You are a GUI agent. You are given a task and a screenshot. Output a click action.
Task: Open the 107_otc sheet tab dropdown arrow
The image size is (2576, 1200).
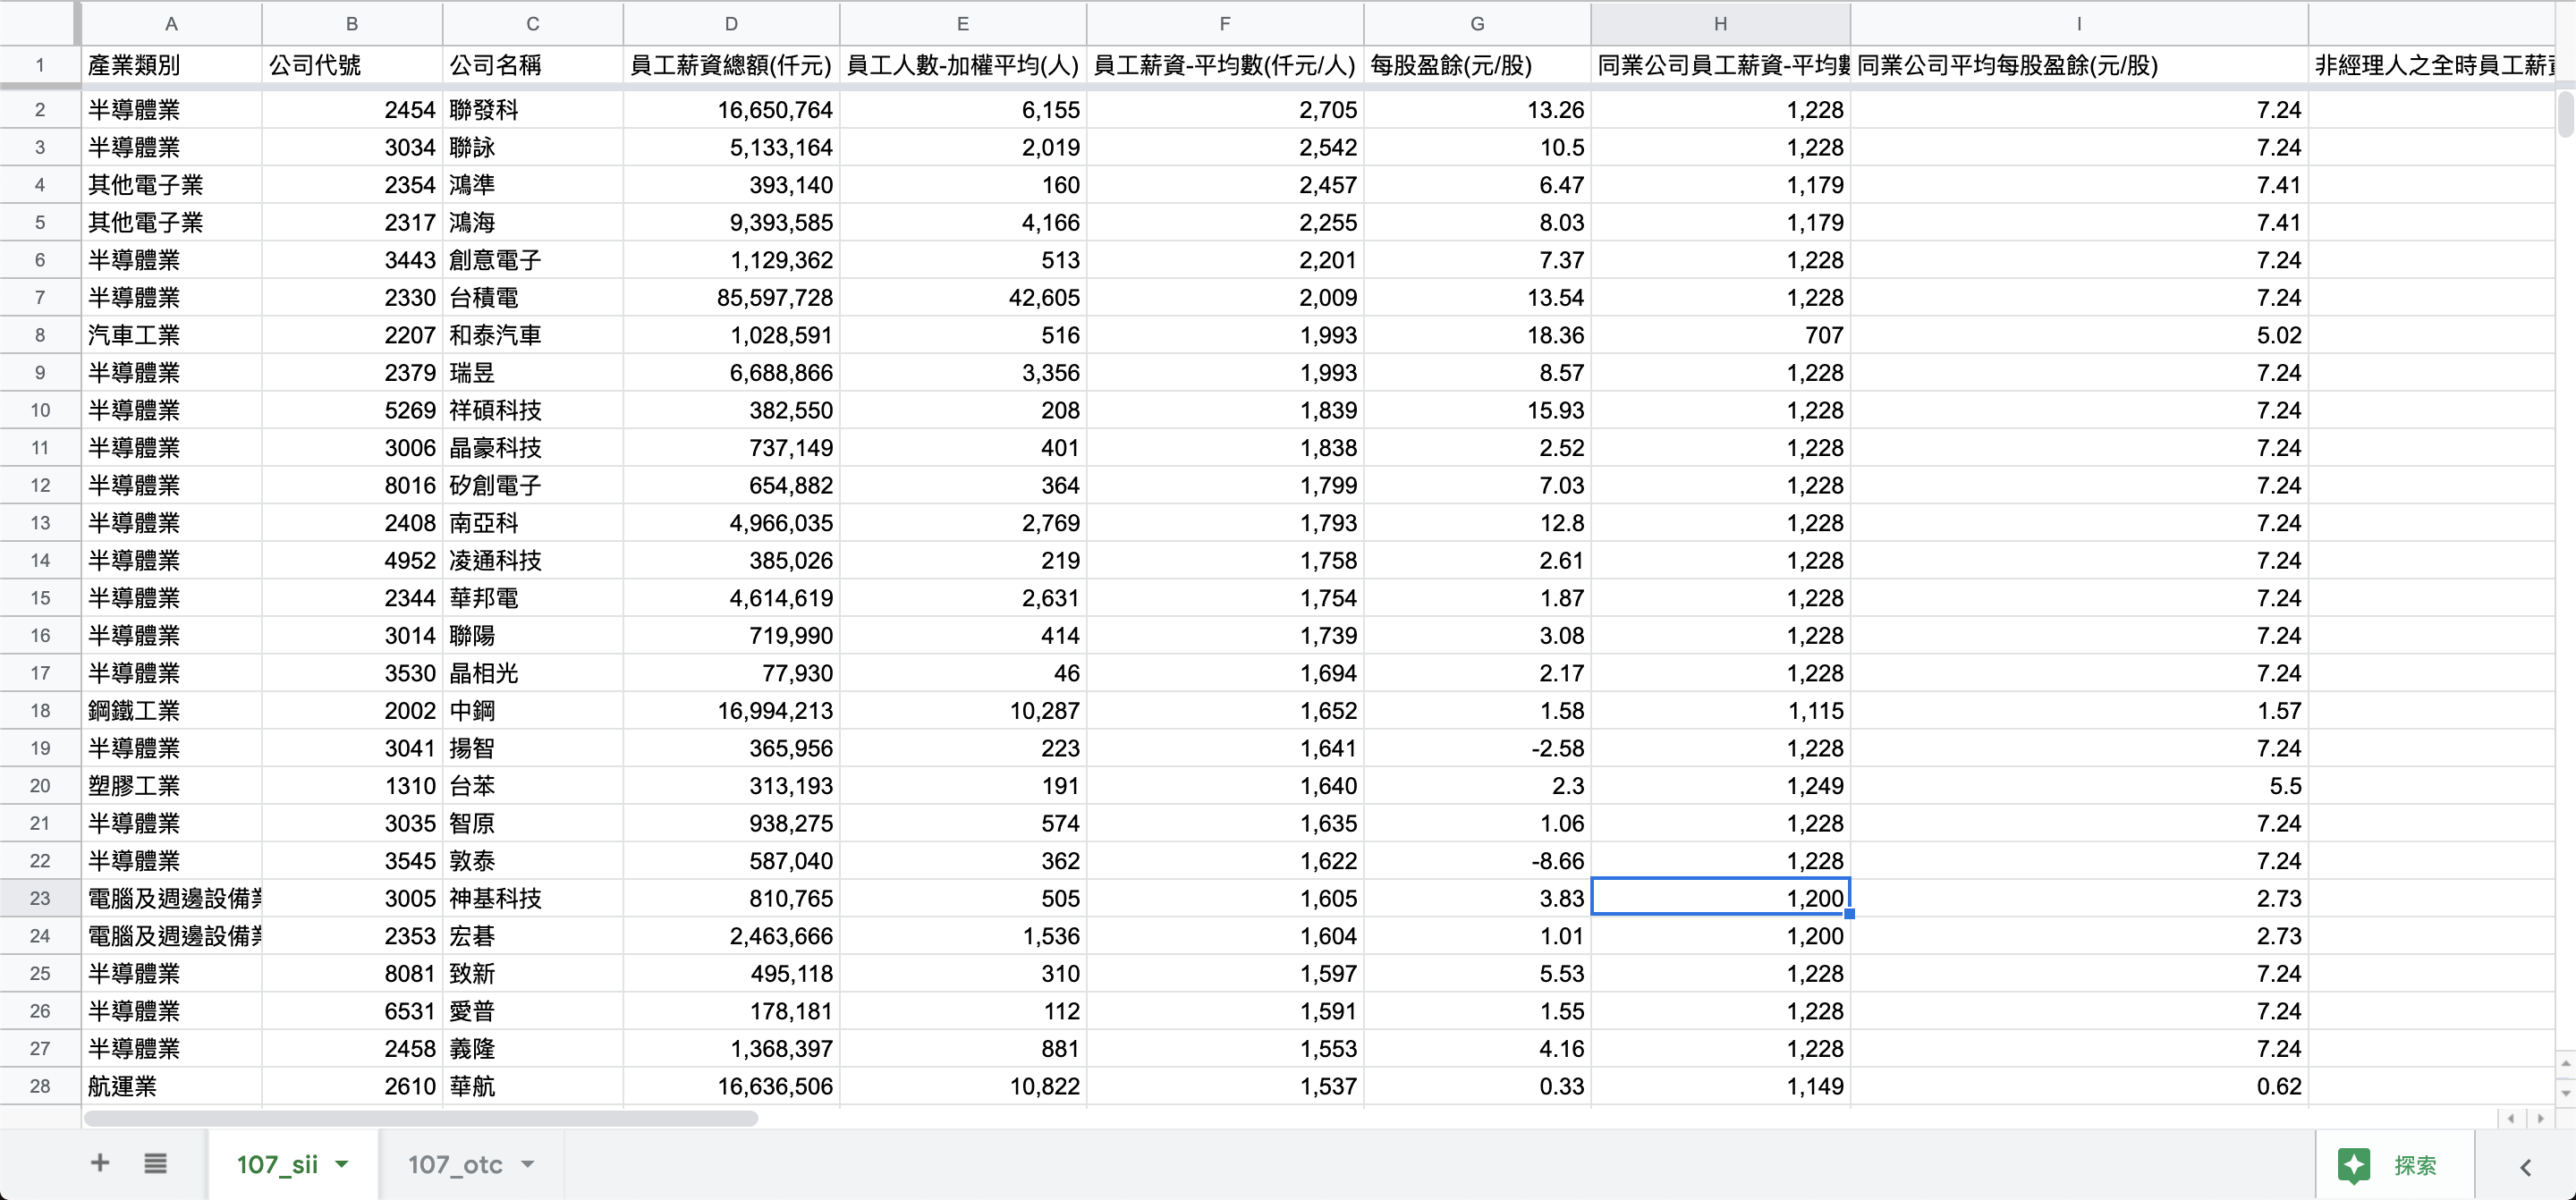[528, 1164]
